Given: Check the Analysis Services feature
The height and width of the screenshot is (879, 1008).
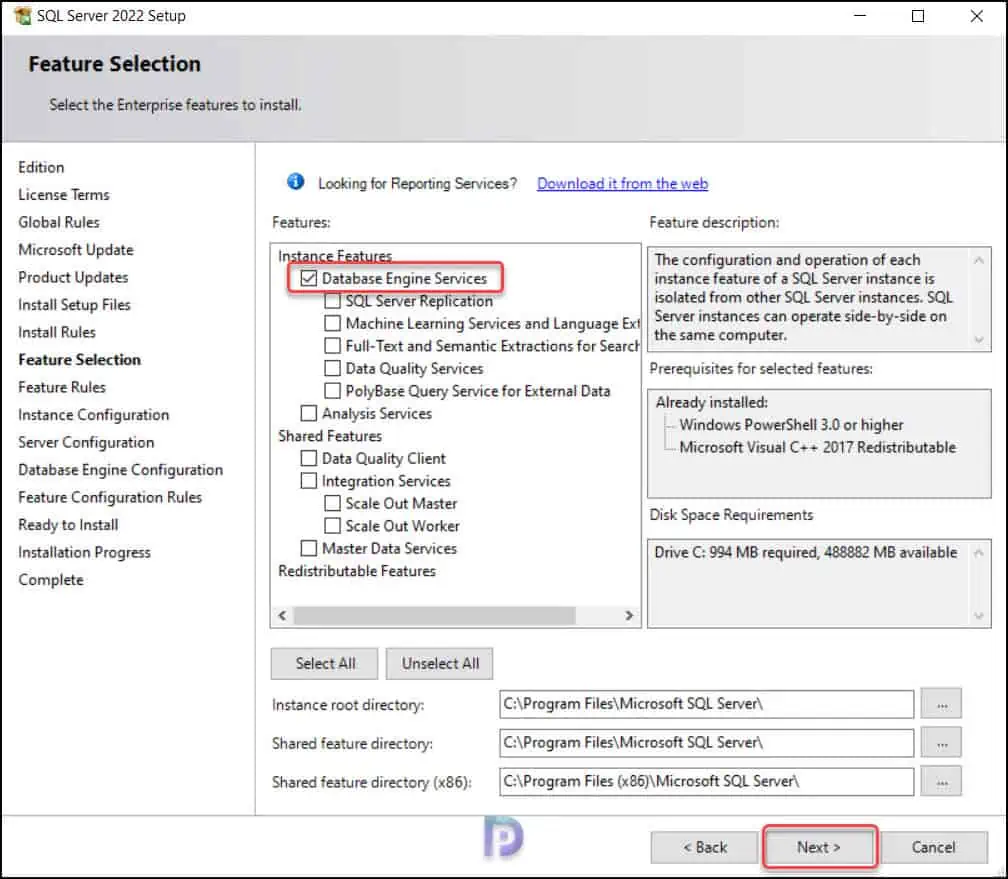Looking at the screenshot, I should tap(309, 413).
